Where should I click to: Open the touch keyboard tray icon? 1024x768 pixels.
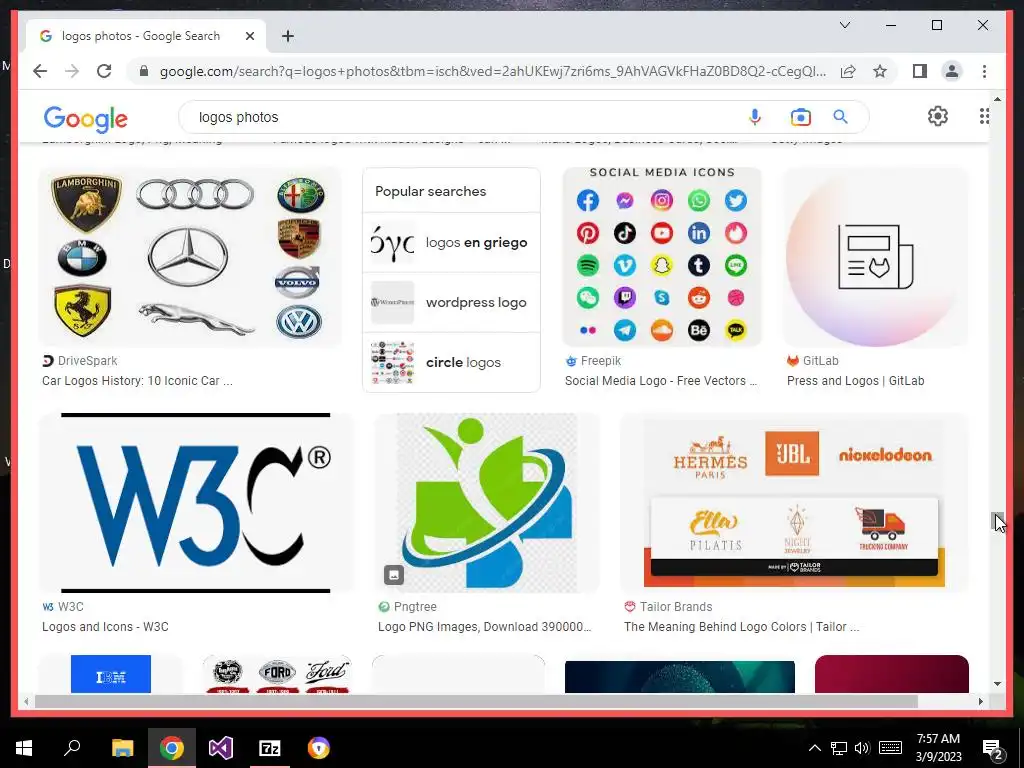pos(890,748)
